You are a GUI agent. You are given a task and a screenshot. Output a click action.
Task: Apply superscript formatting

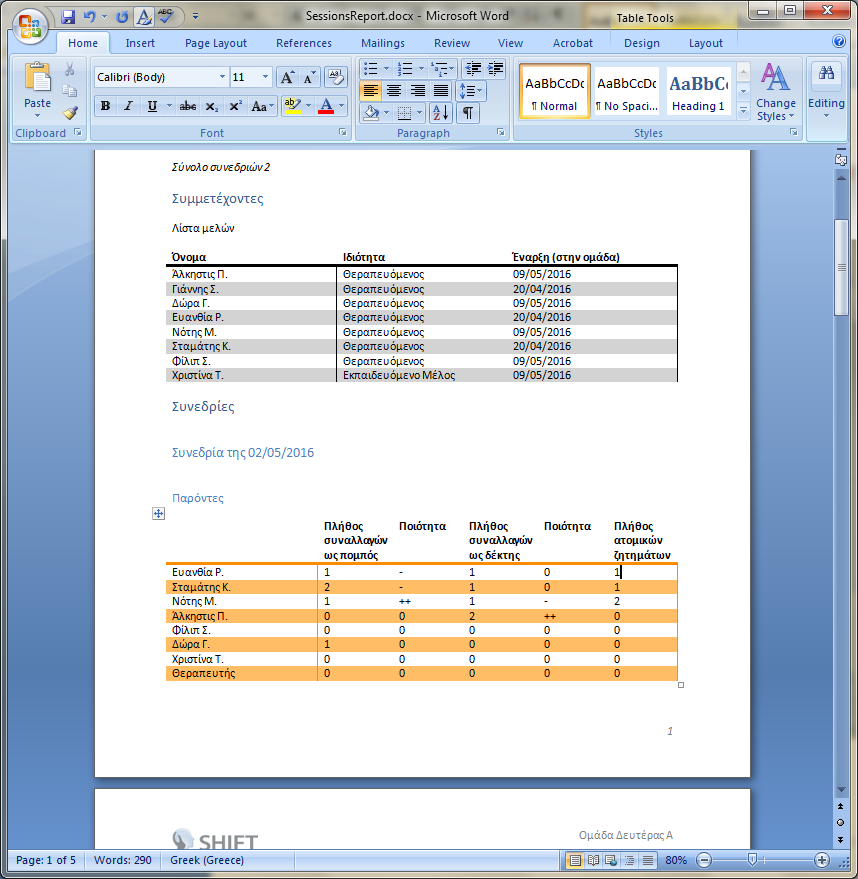point(235,106)
